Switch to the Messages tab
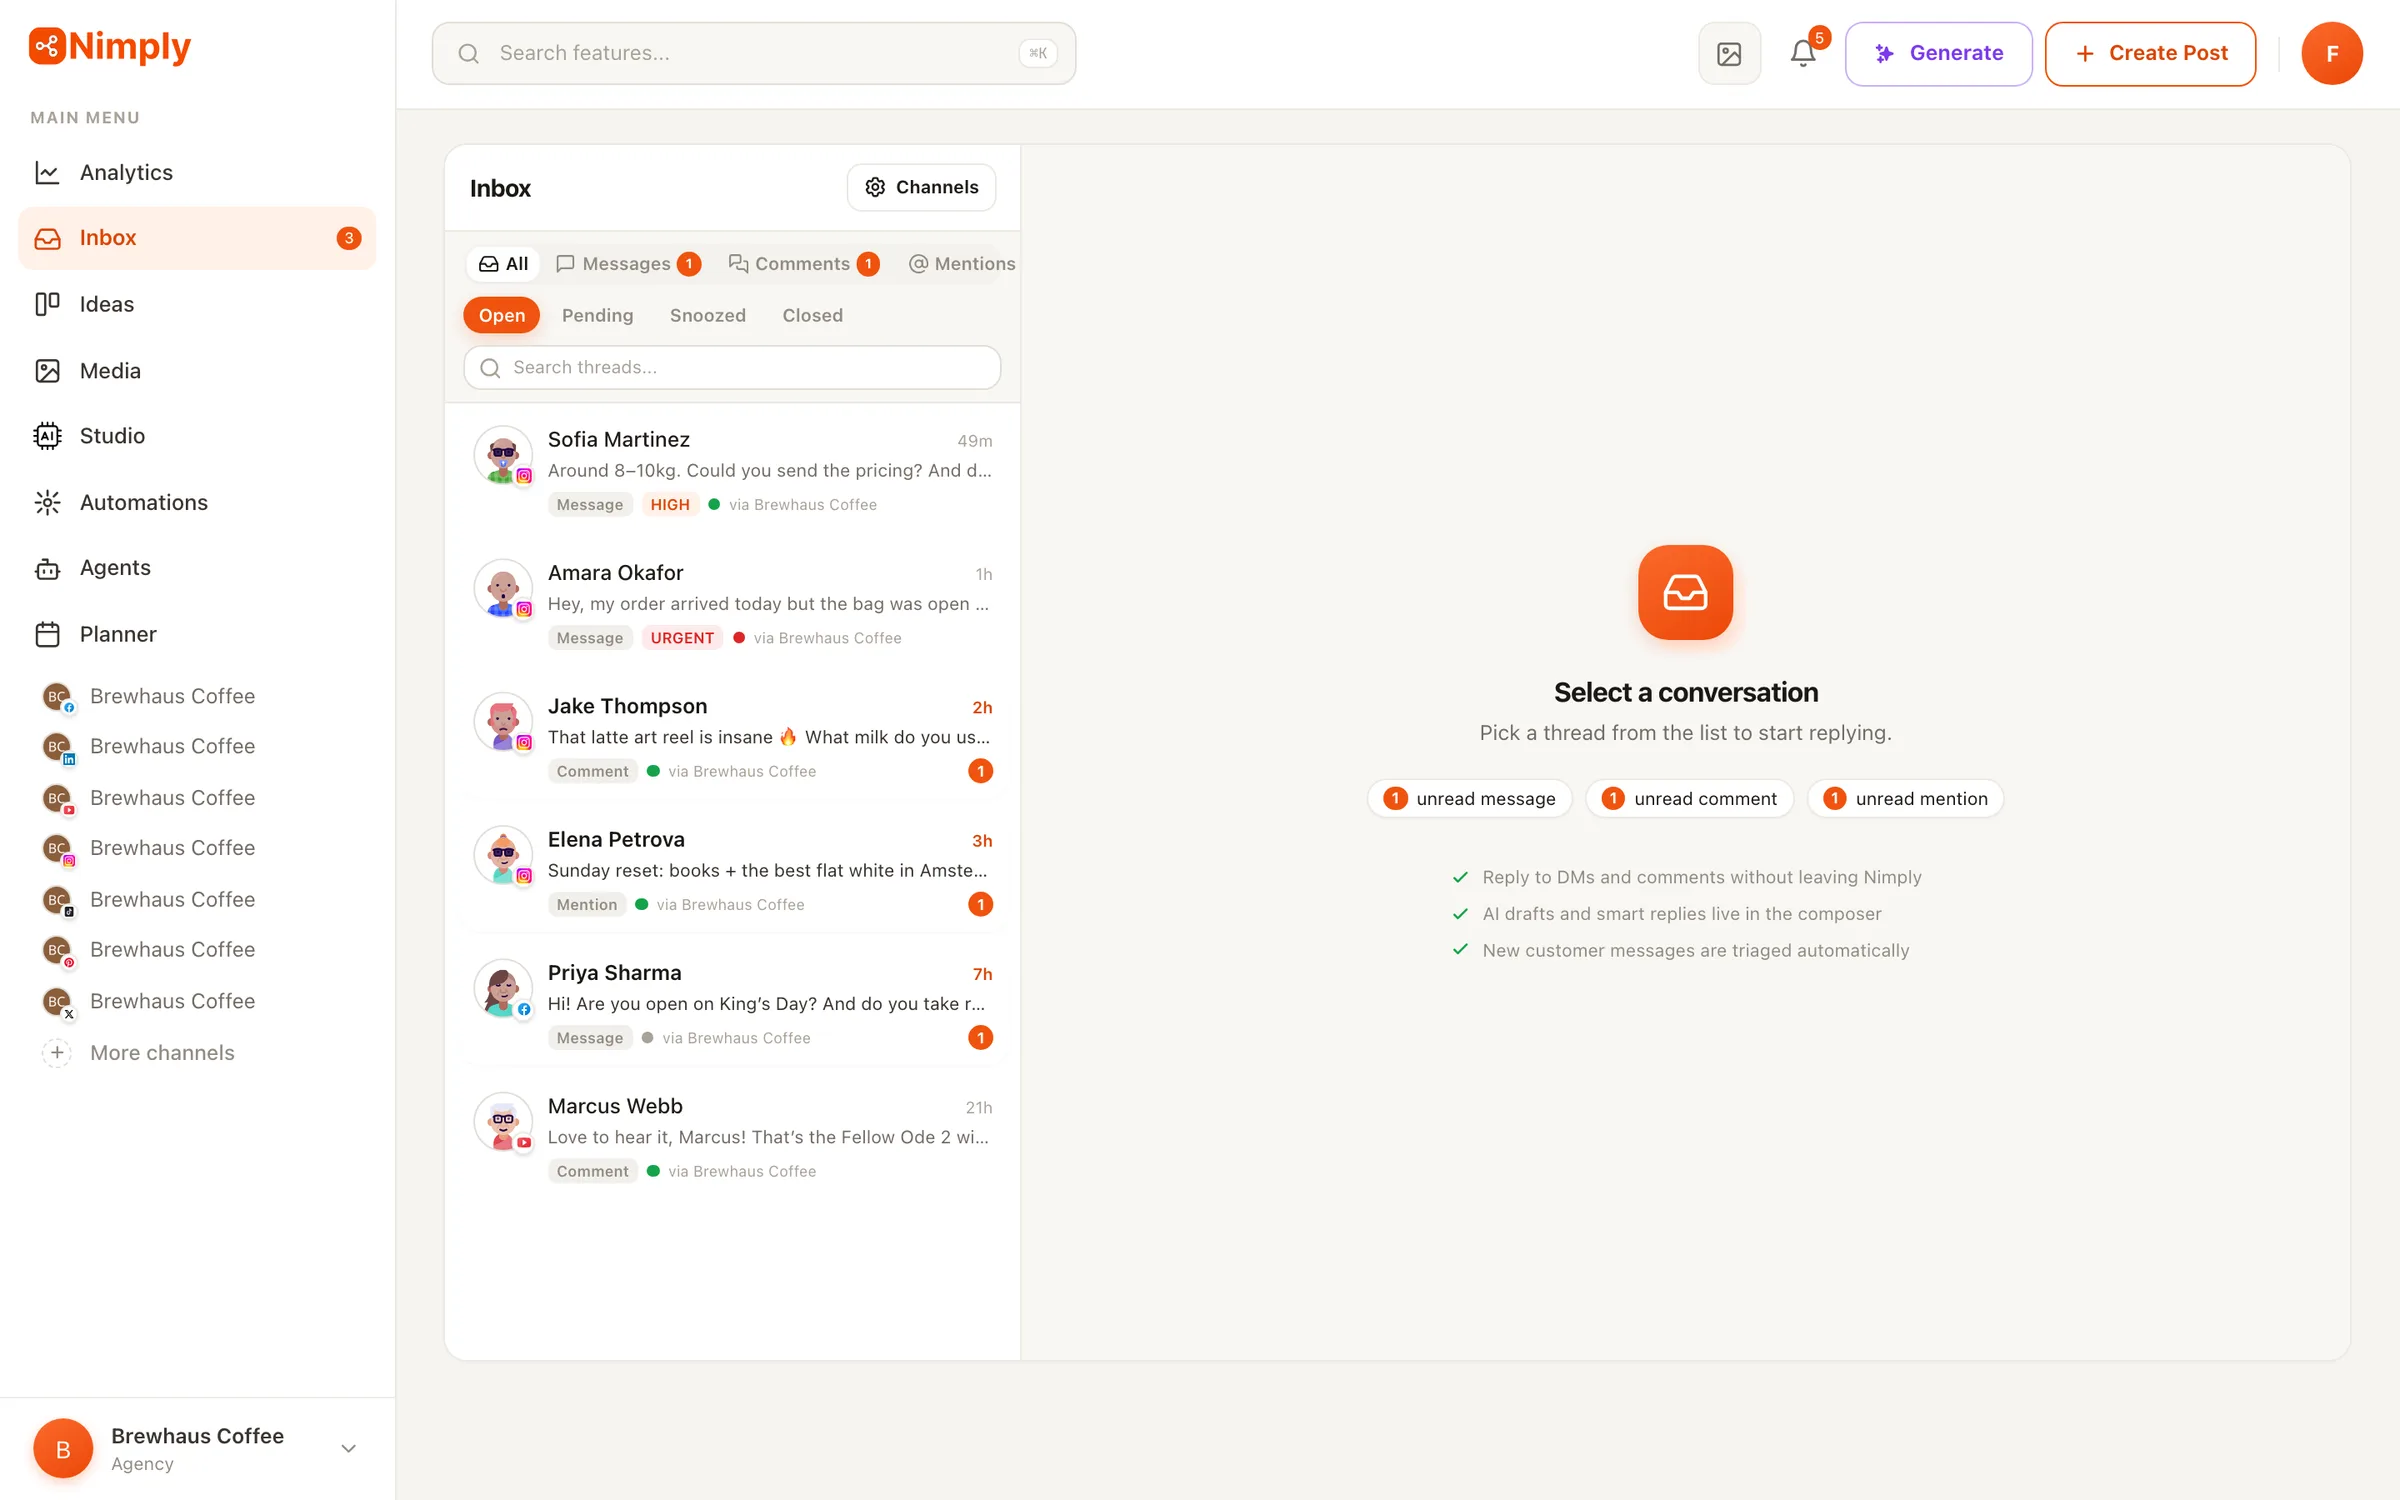 628,264
